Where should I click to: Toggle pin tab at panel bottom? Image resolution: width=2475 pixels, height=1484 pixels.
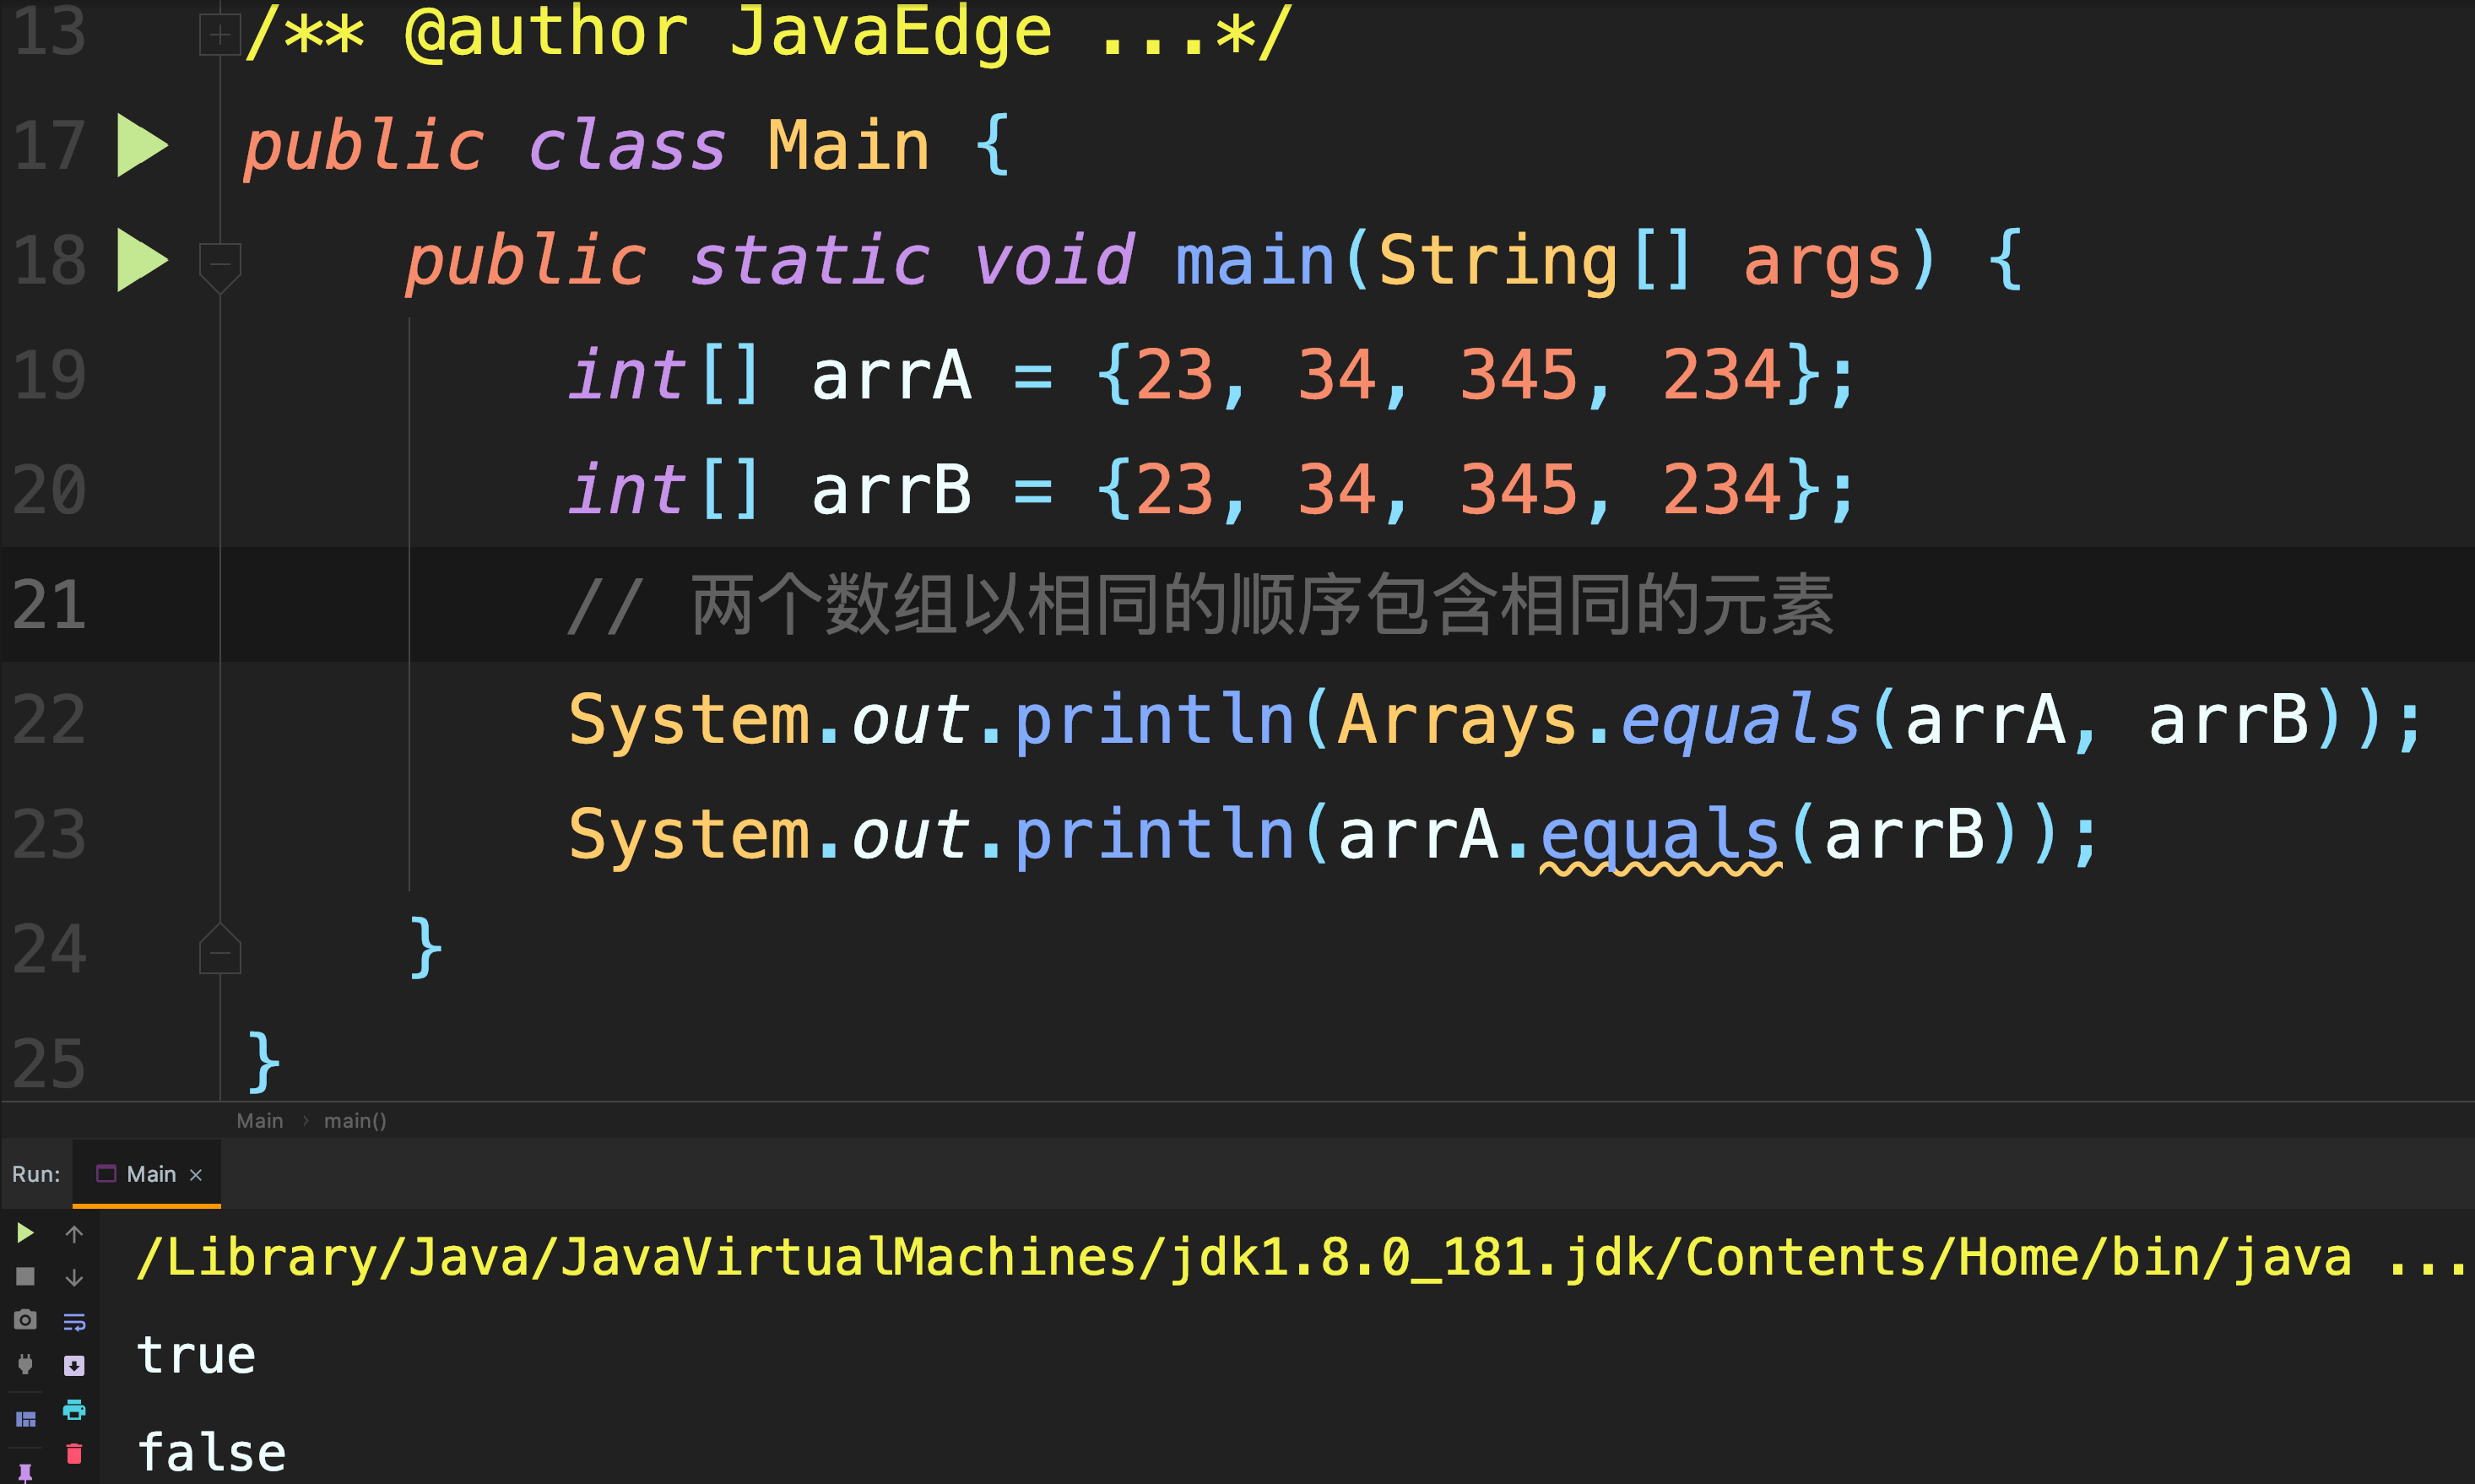(25, 1472)
